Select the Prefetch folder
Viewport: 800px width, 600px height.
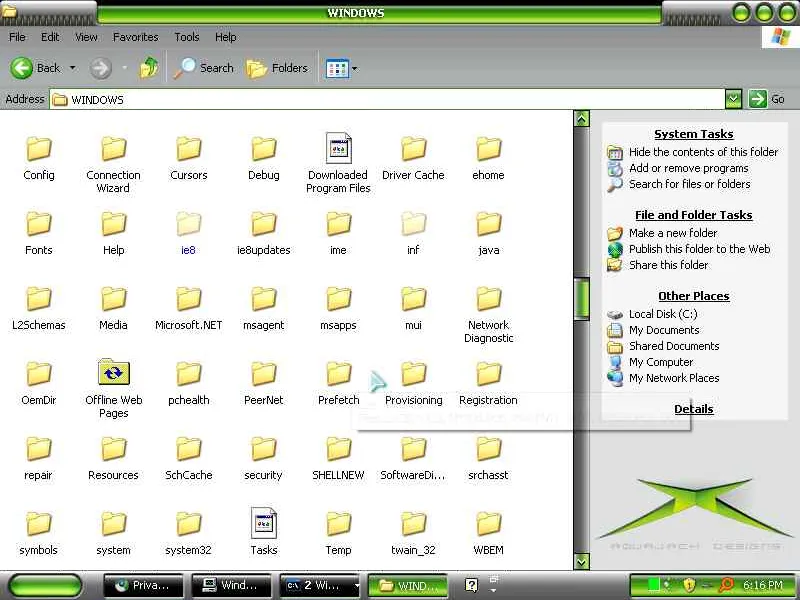338,384
